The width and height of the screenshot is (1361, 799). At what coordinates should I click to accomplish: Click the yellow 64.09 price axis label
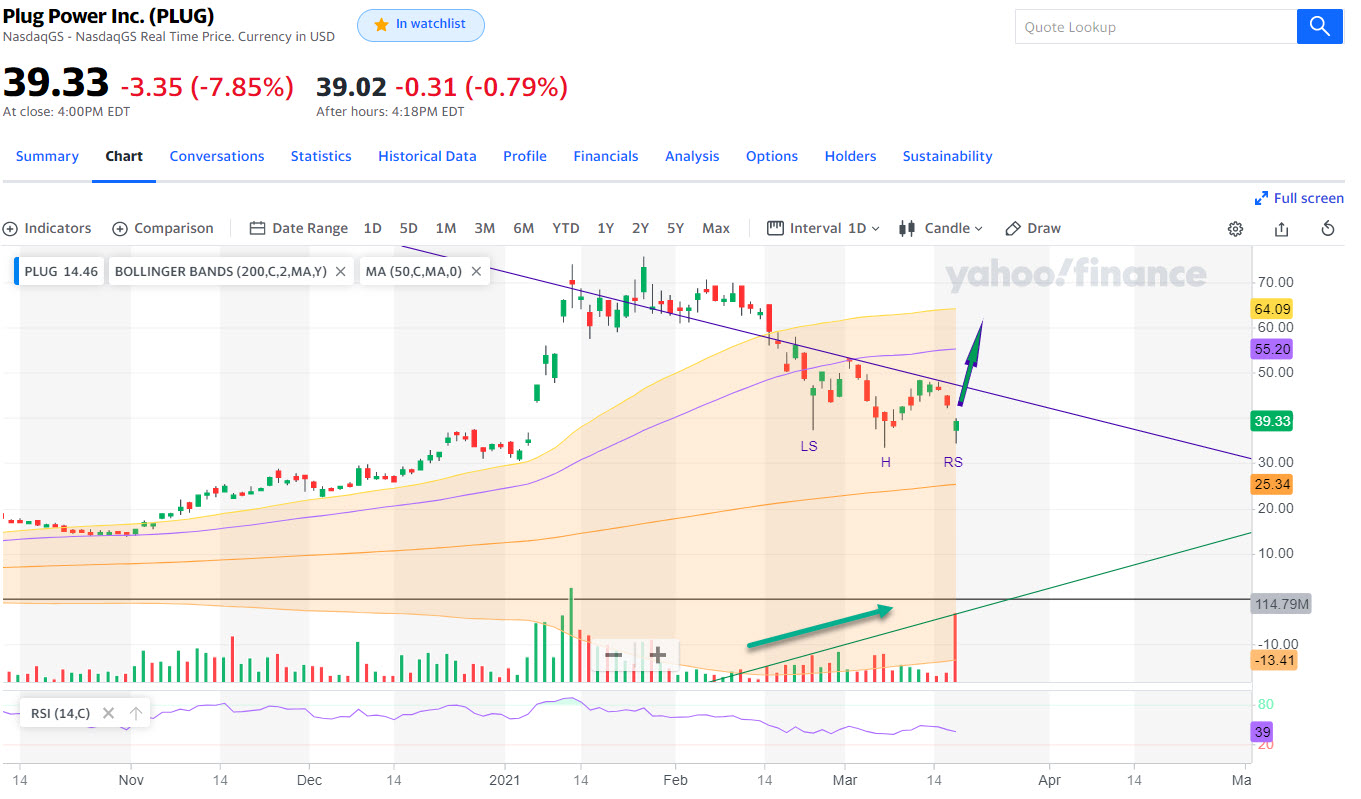click(x=1273, y=309)
